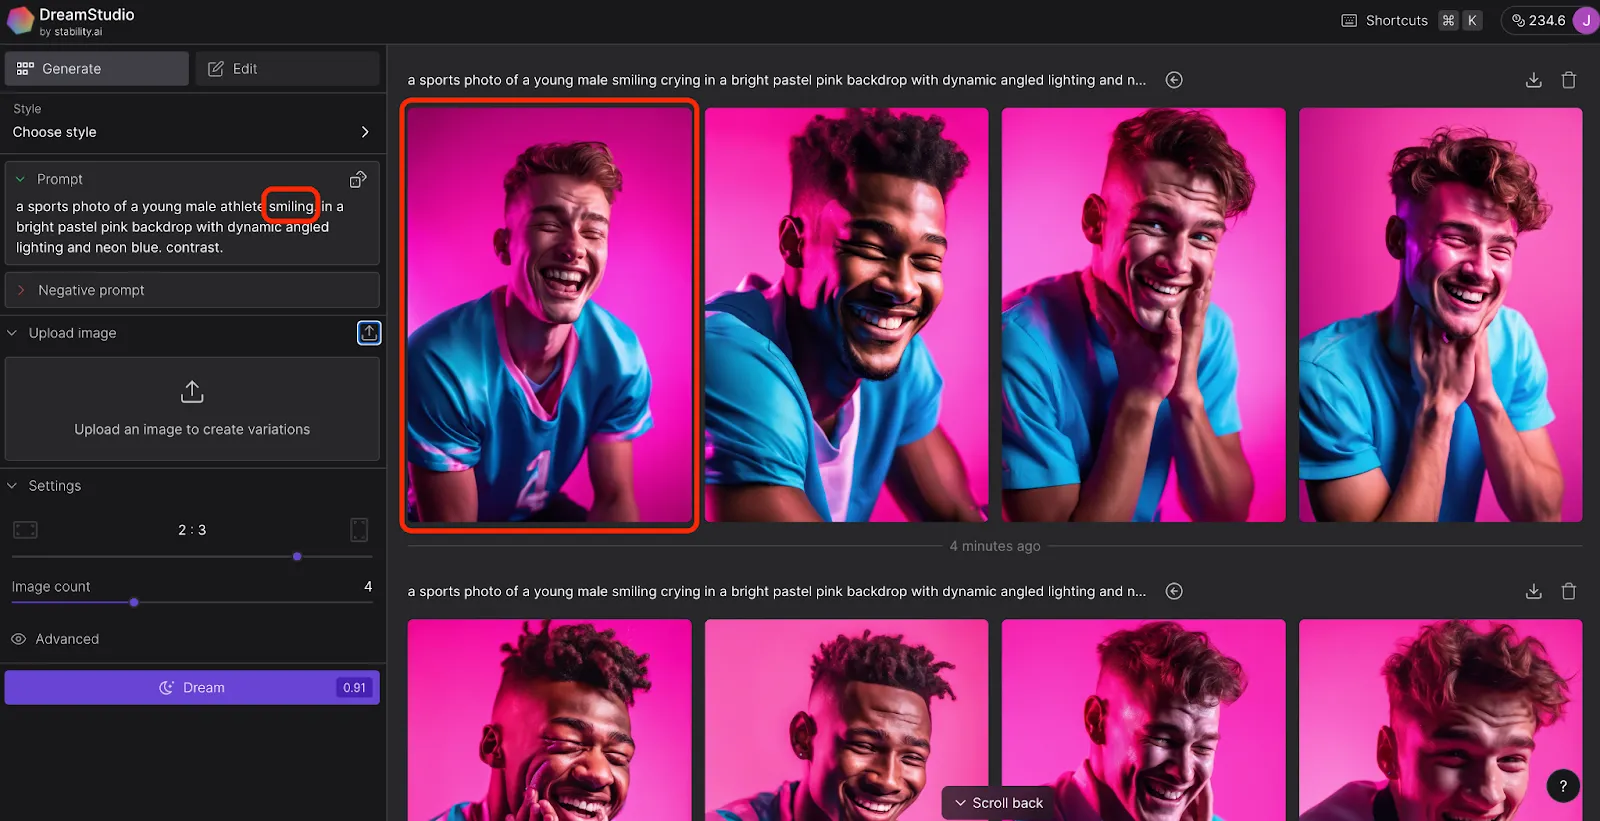The width and height of the screenshot is (1600, 821).
Task: Click the second generation prompt text
Action: click(777, 592)
